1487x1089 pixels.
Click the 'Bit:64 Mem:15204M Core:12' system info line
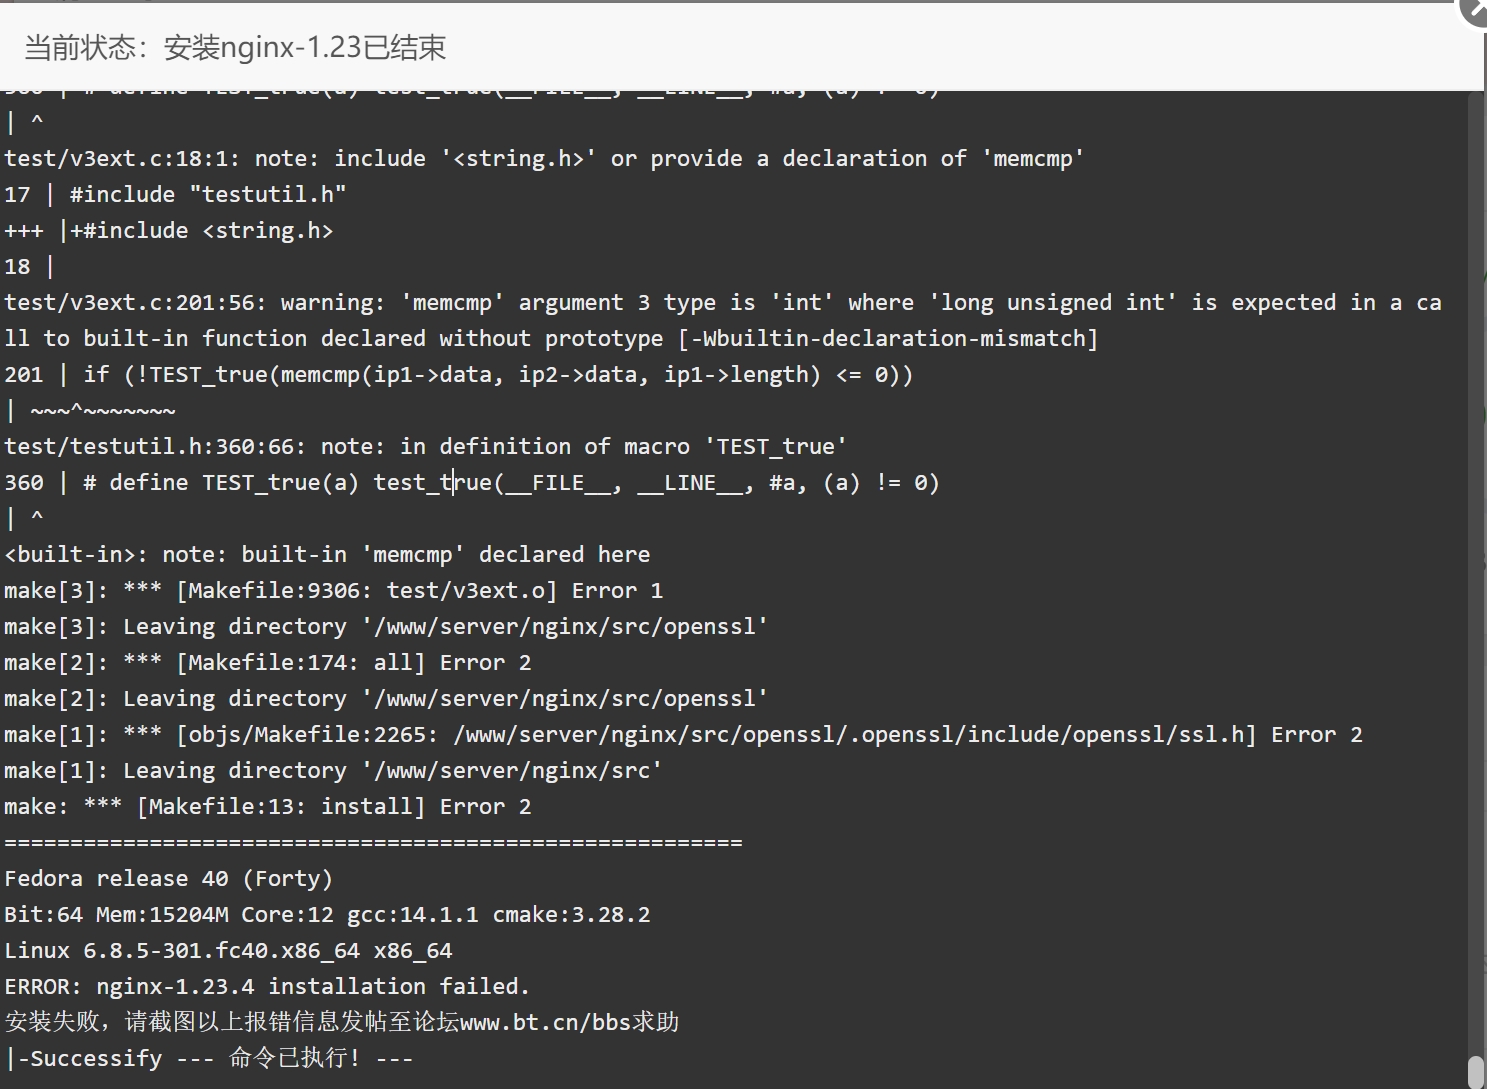(x=327, y=914)
